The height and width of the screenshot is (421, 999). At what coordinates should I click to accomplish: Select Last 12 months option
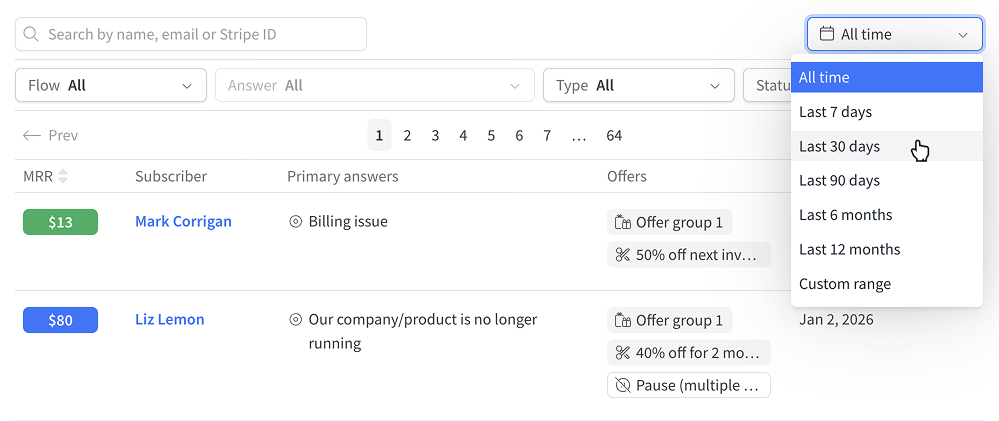(850, 249)
